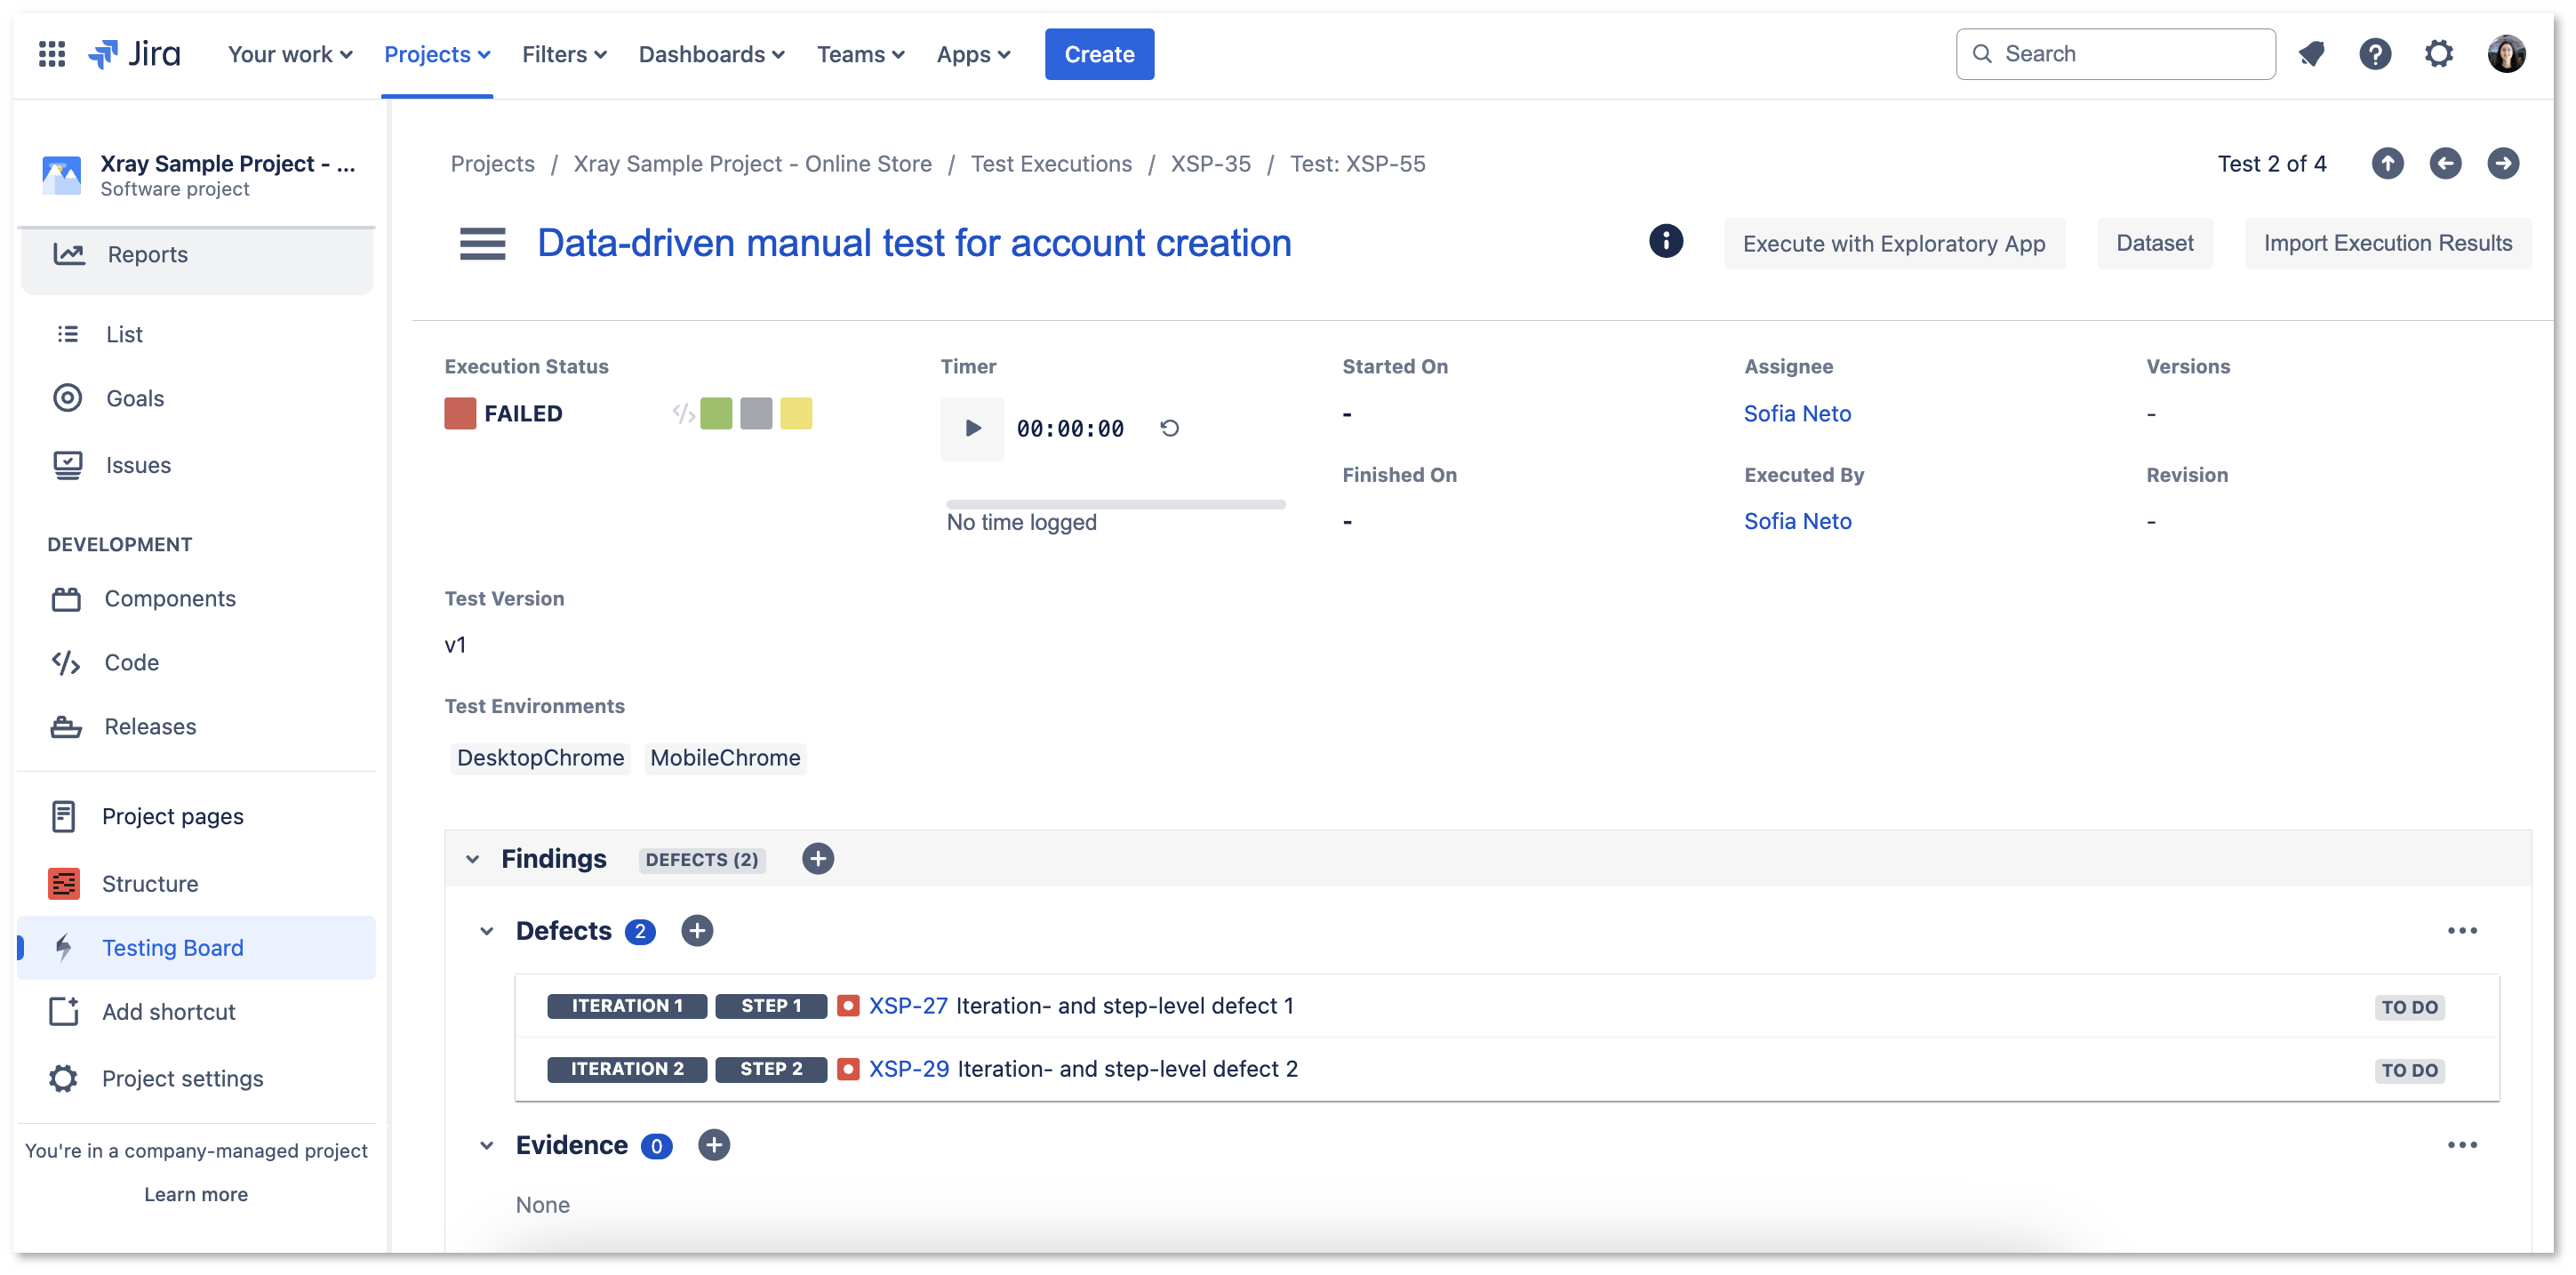Open List in the sidebar
The width and height of the screenshot is (2576, 1275).
tap(196, 334)
